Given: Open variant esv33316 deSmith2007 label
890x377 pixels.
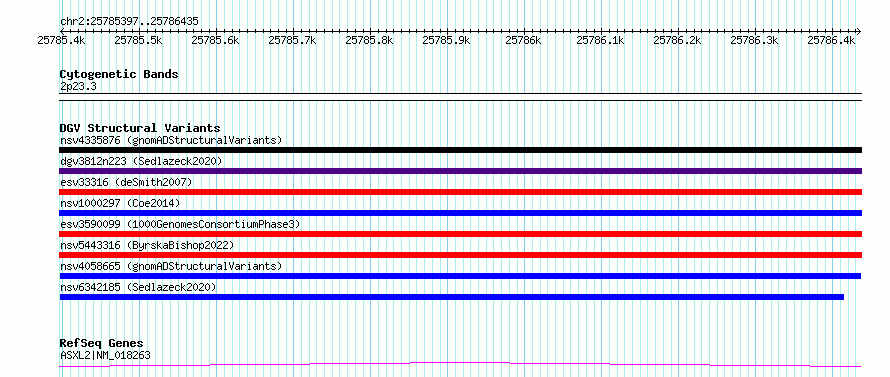Looking at the screenshot, I should click(126, 182).
